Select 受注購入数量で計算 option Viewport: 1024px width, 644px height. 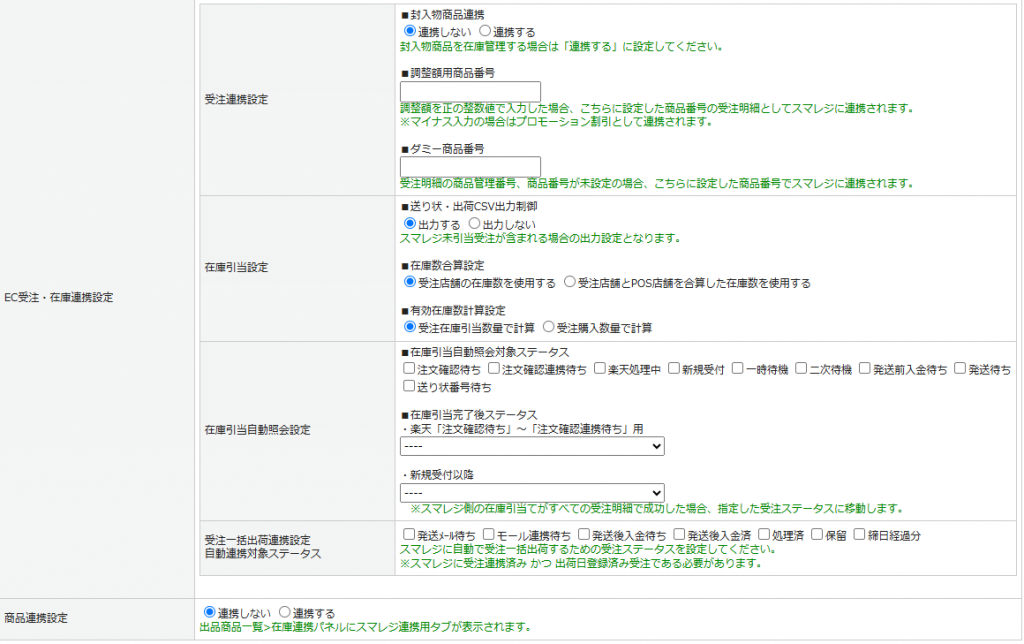click(549, 327)
